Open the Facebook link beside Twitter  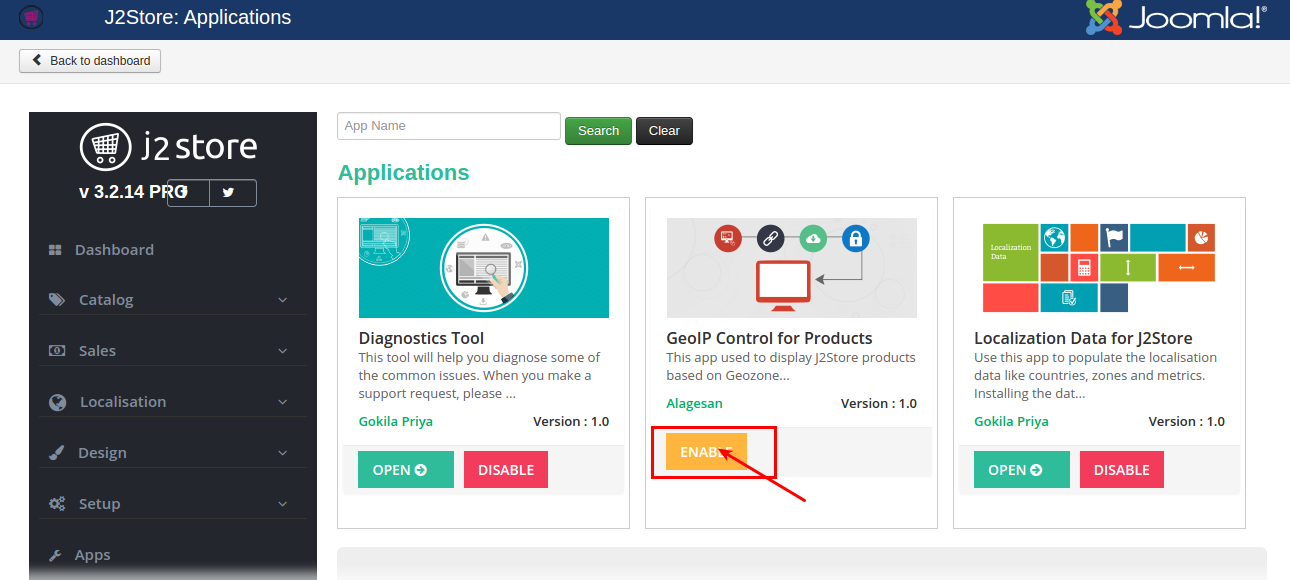tap(188, 192)
